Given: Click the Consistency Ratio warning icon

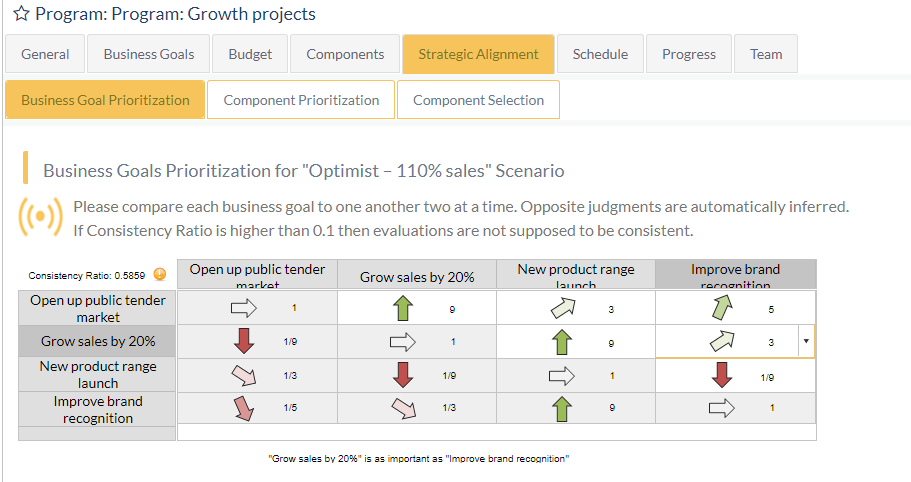Looking at the screenshot, I should 159,275.
